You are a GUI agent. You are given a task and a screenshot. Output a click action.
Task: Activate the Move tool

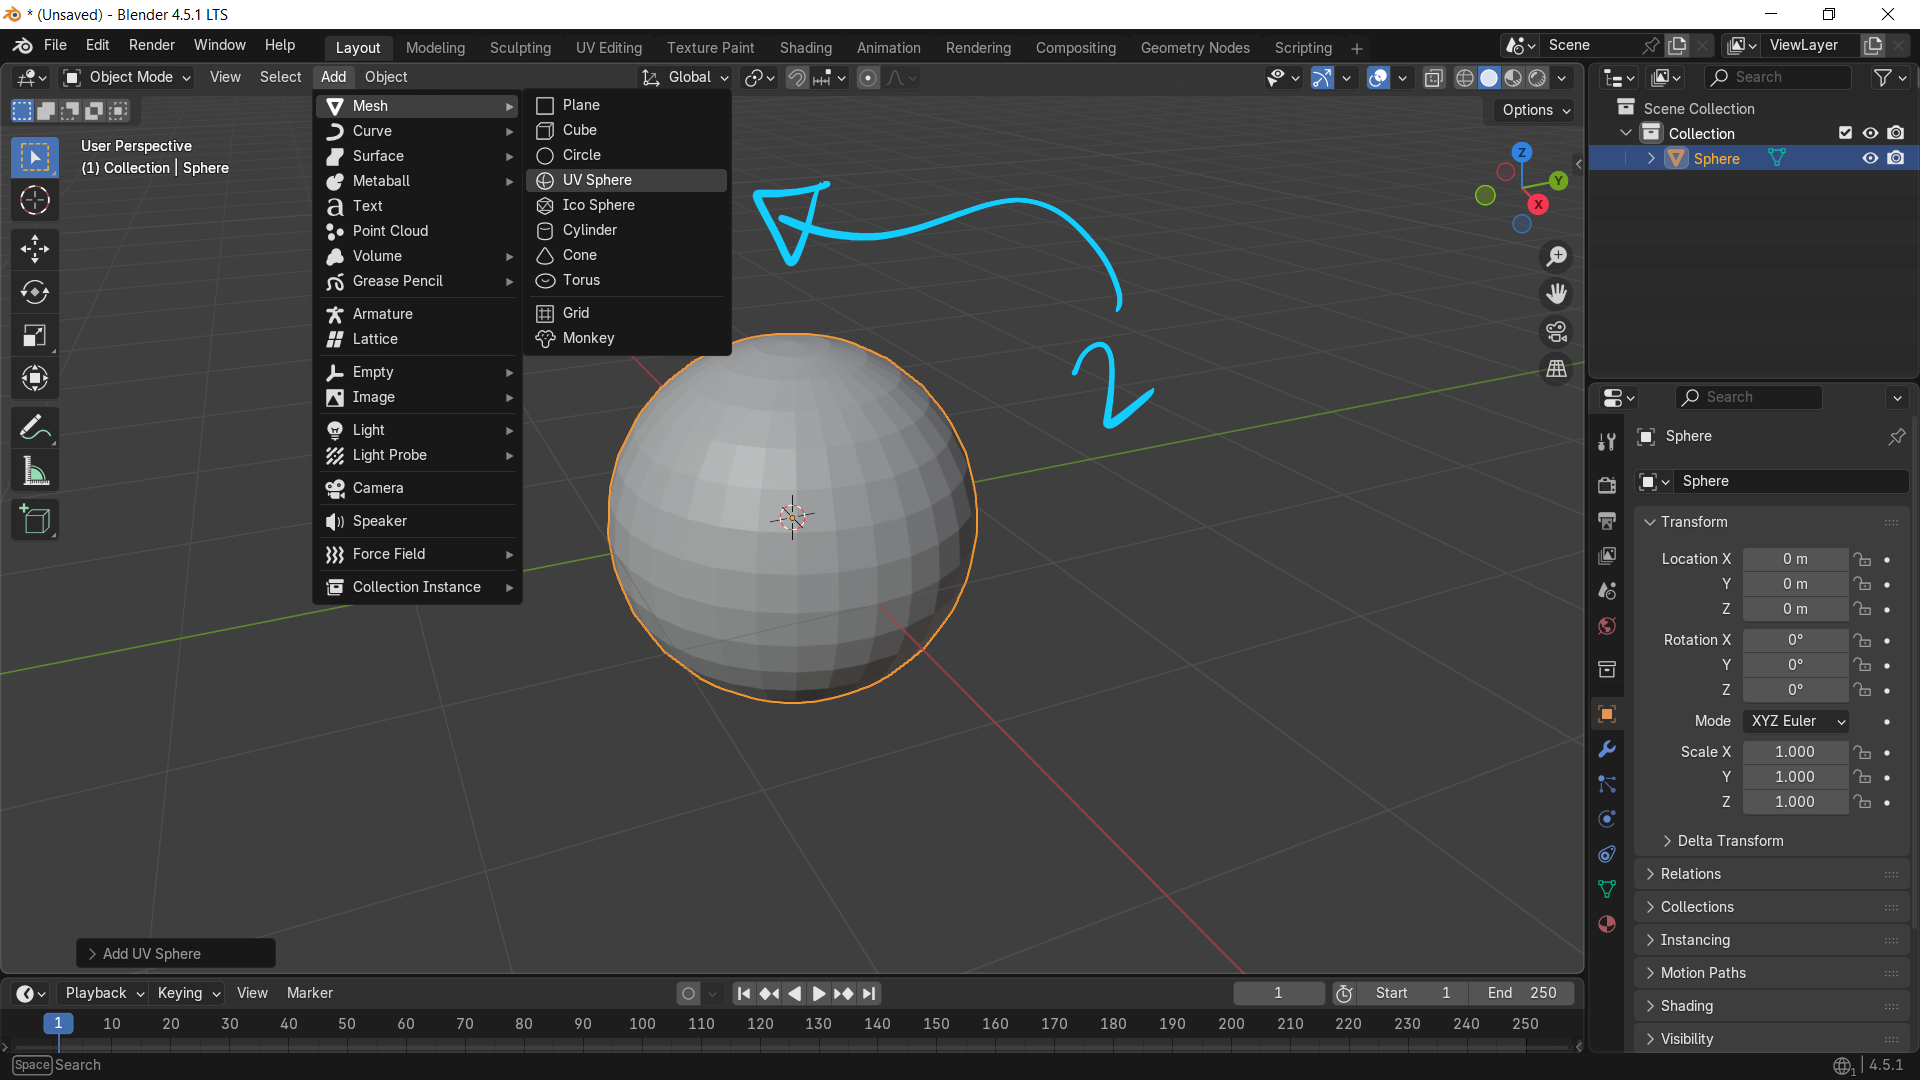click(35, 249)
